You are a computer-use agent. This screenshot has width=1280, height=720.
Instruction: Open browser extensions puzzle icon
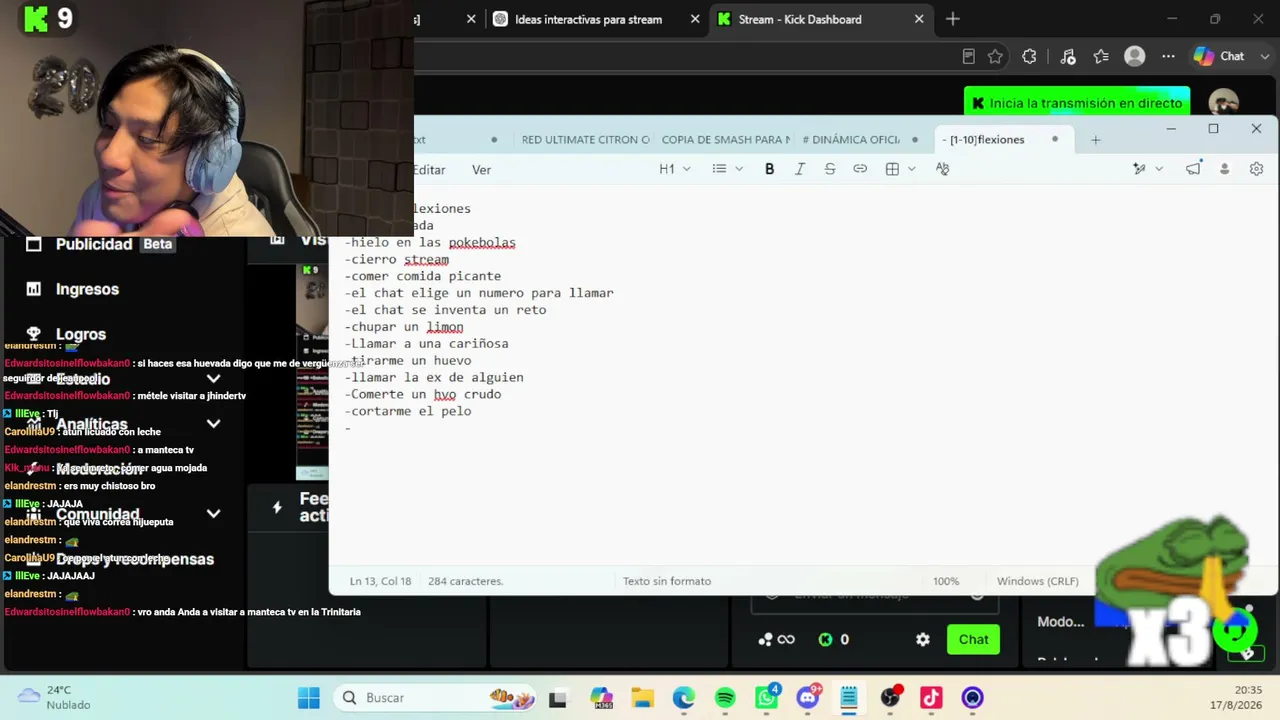tap(1029, 56)
